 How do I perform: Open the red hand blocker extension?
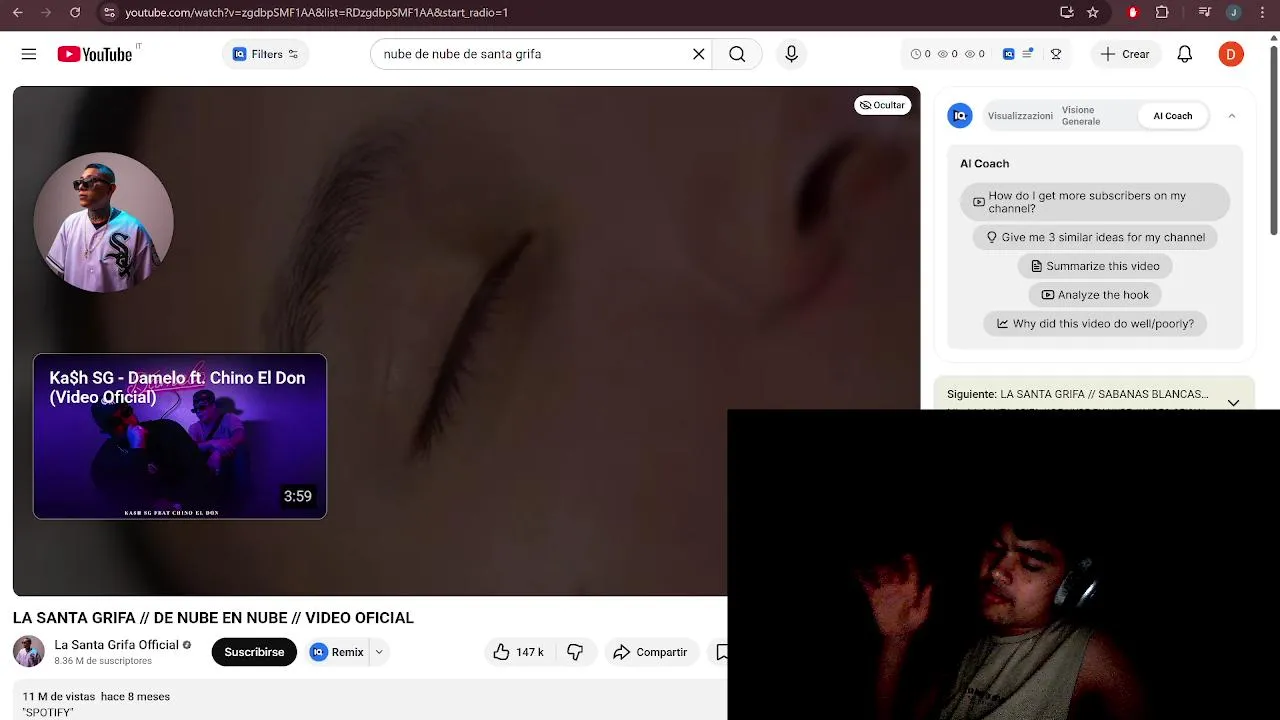1133,12
